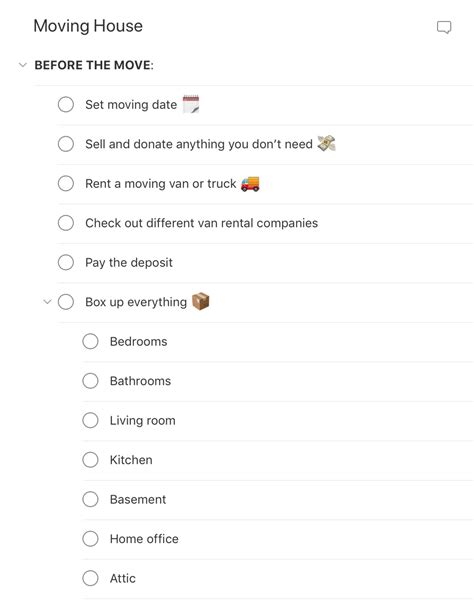Viewport: 474px width, 608px height.
Task: Collapse the BEFORE THE MOVE section
Action: click(23, 65)
